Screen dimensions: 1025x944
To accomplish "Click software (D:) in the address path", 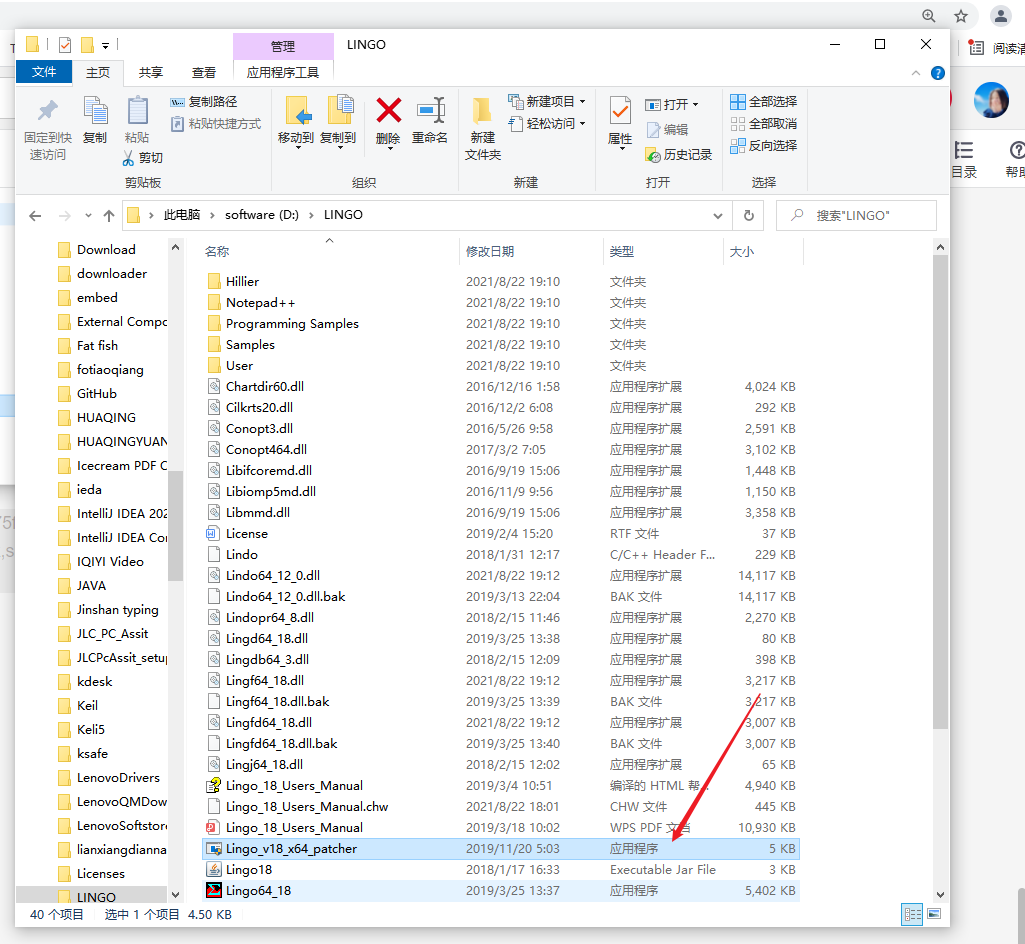I will (x=261, y=215).
